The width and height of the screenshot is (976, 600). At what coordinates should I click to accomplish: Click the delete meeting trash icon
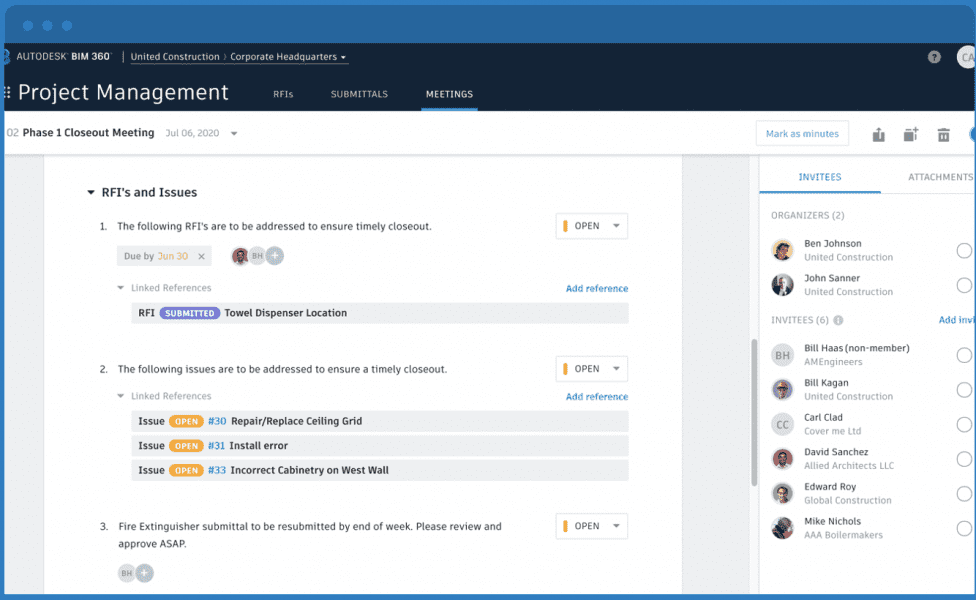point(943,133)
